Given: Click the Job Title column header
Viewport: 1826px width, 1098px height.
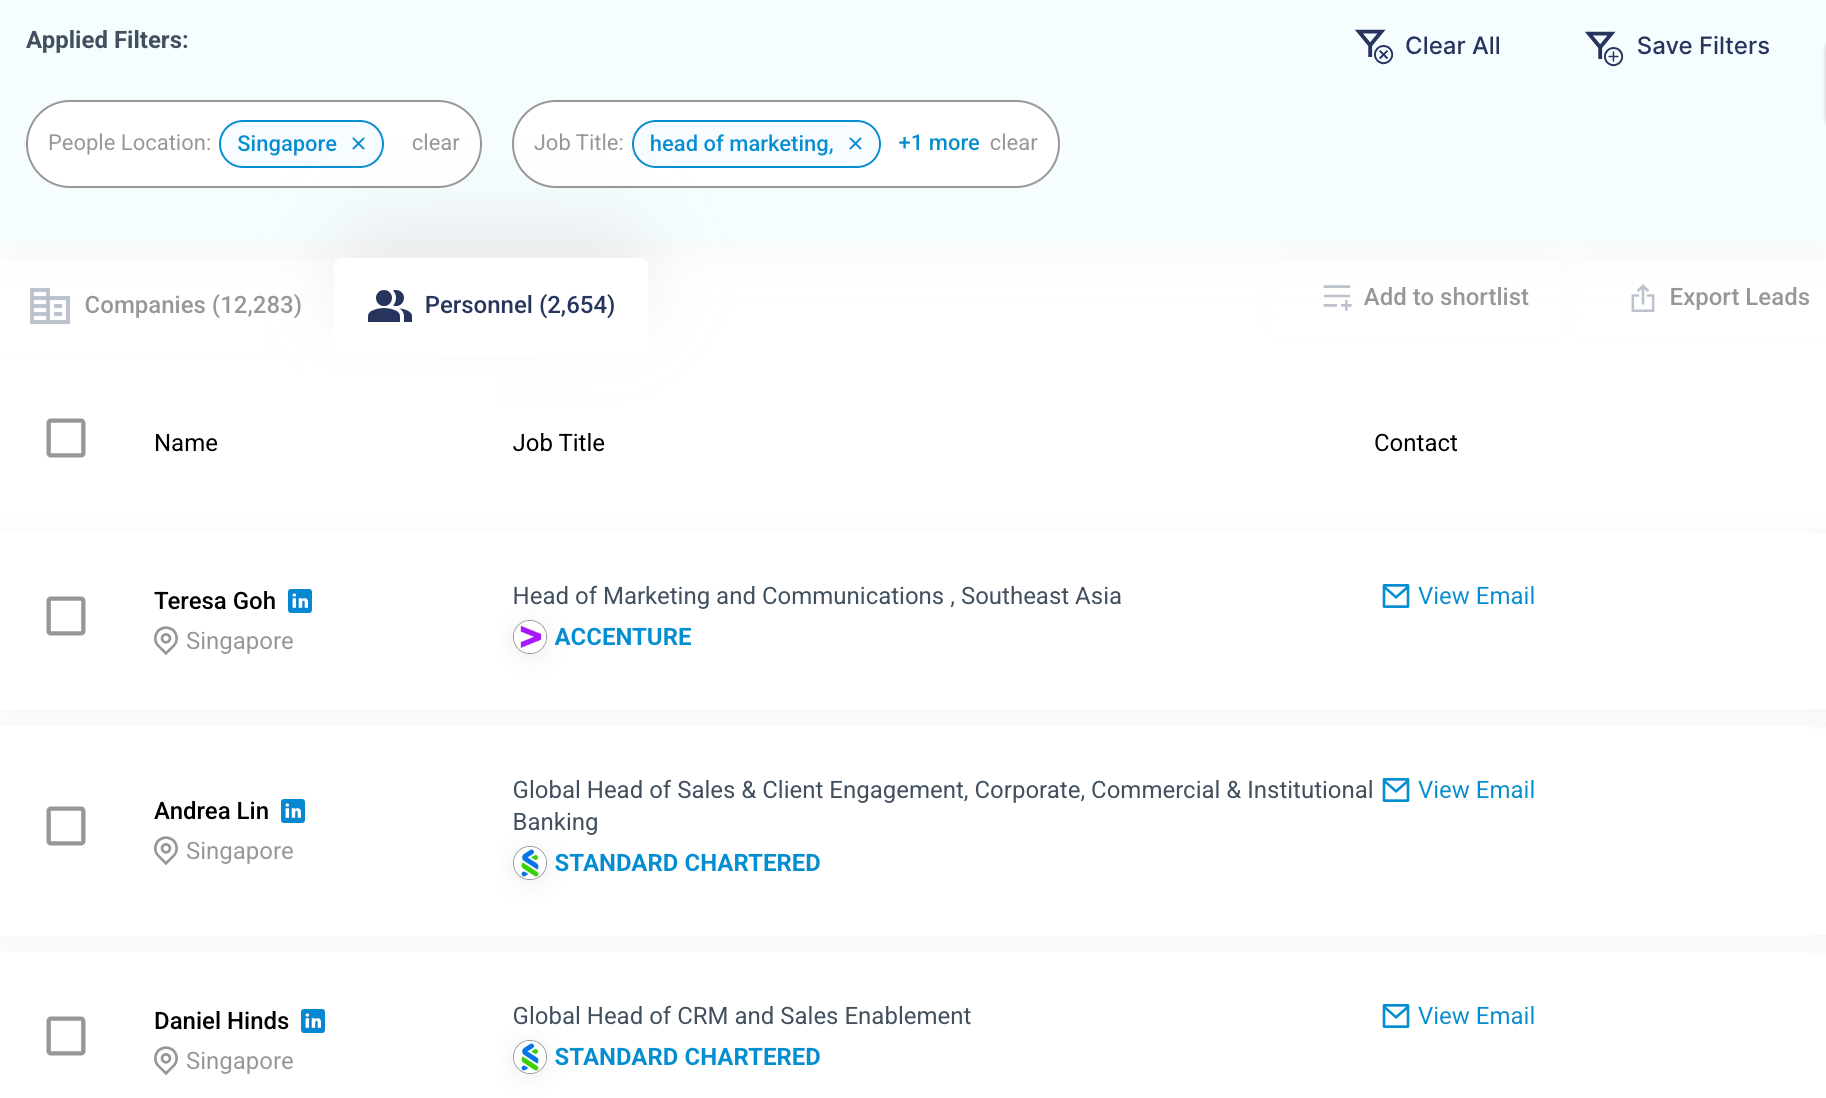Looking at the screenshot, I should [558, 443].
